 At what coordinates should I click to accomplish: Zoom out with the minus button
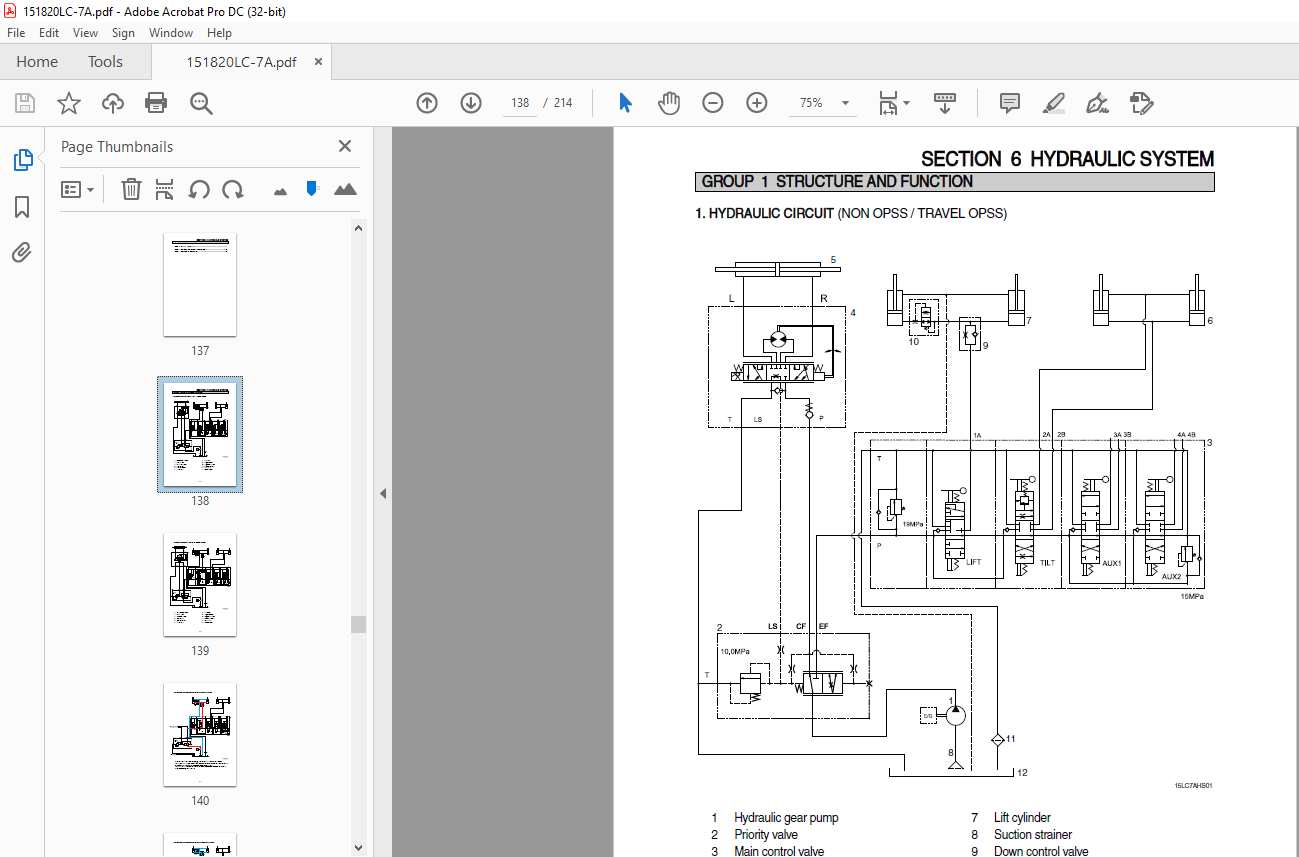pos(713,103)
